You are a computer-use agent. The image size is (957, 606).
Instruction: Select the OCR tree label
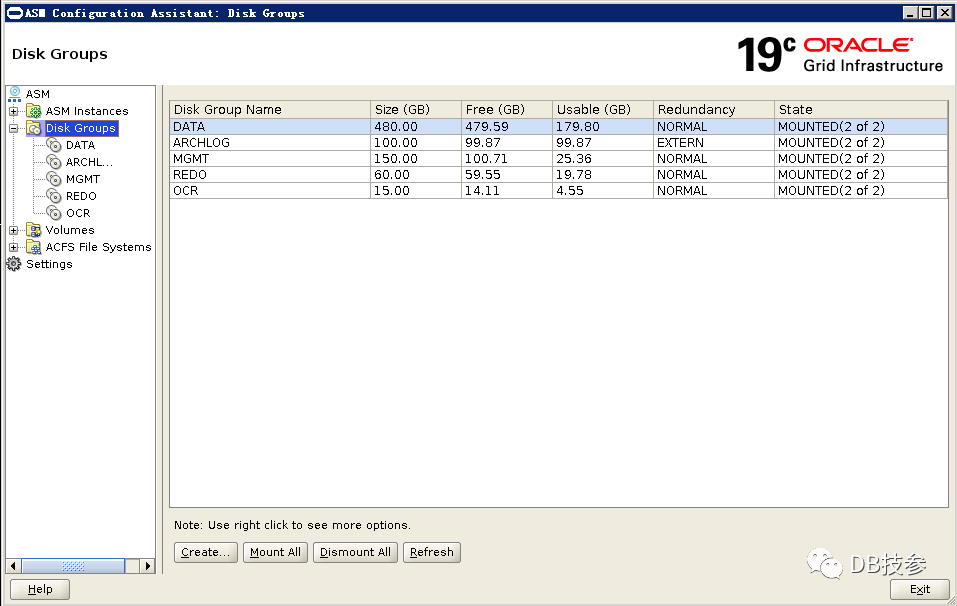pyautogui.click(x=78, y=213)
